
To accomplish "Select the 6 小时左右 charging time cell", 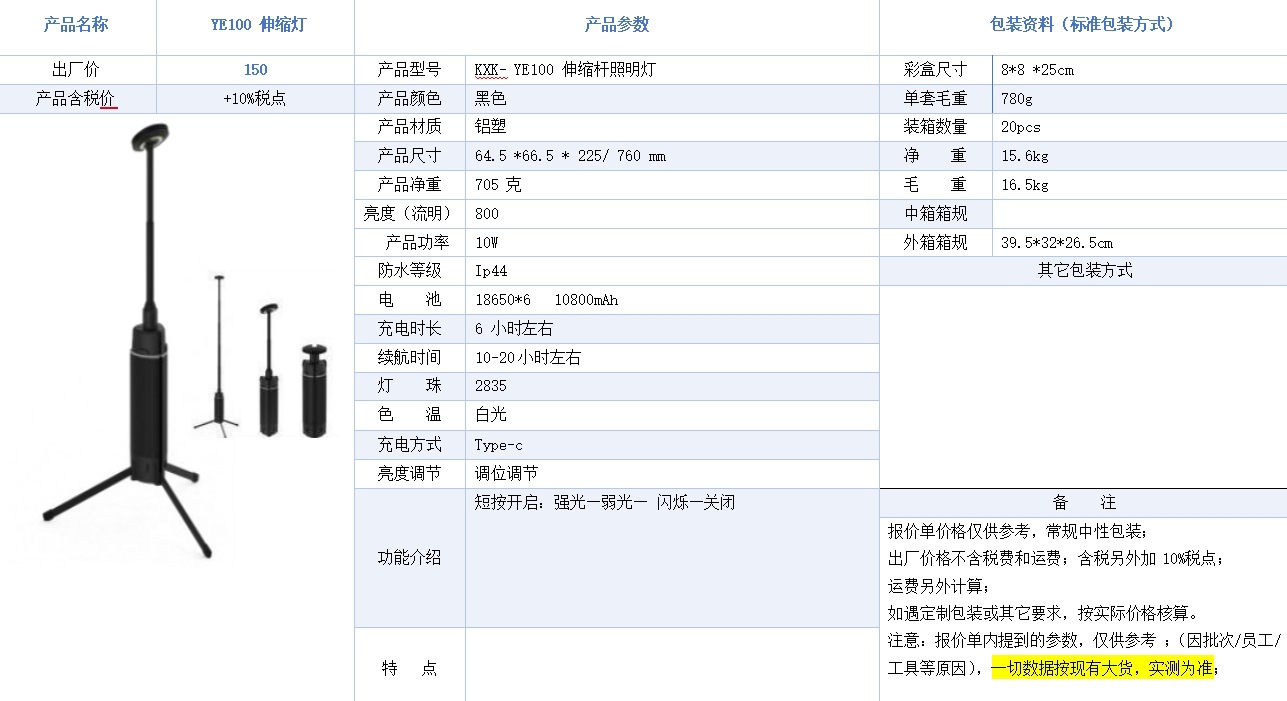I will coord(672,329).
